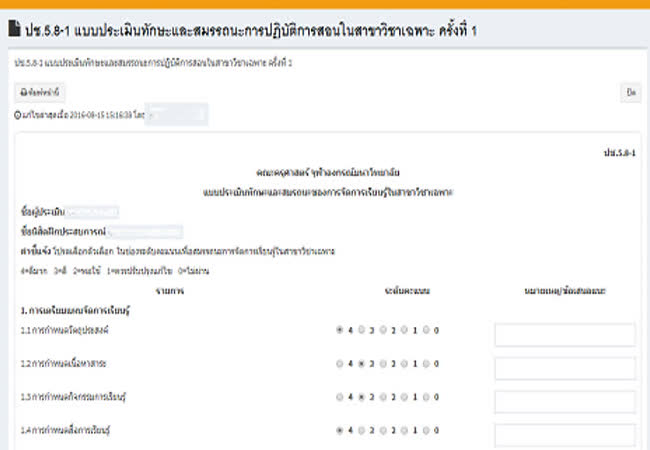Image resolution: width=650 pixels, height=450 pixels.
Task: Click the clock icon near the last-modified timestamp
Action: 17,114
